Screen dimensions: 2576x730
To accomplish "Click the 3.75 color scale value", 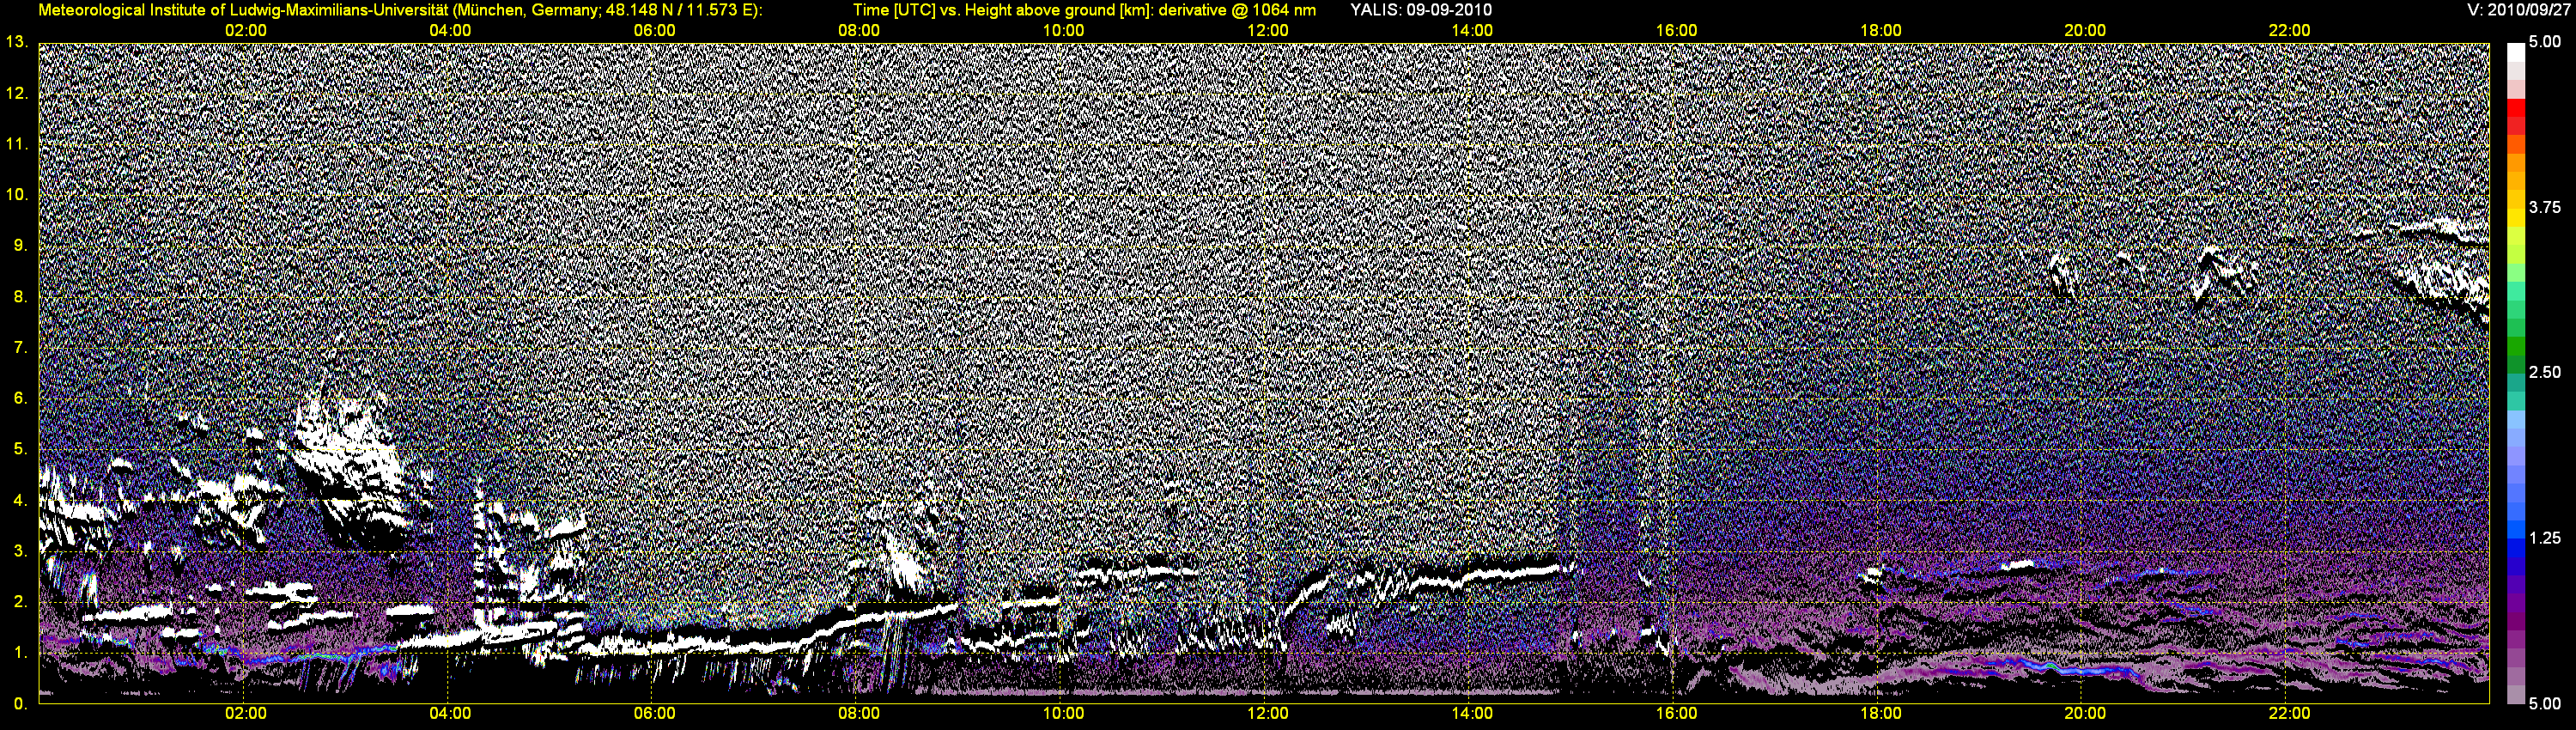I will [x=2545, y=208].
